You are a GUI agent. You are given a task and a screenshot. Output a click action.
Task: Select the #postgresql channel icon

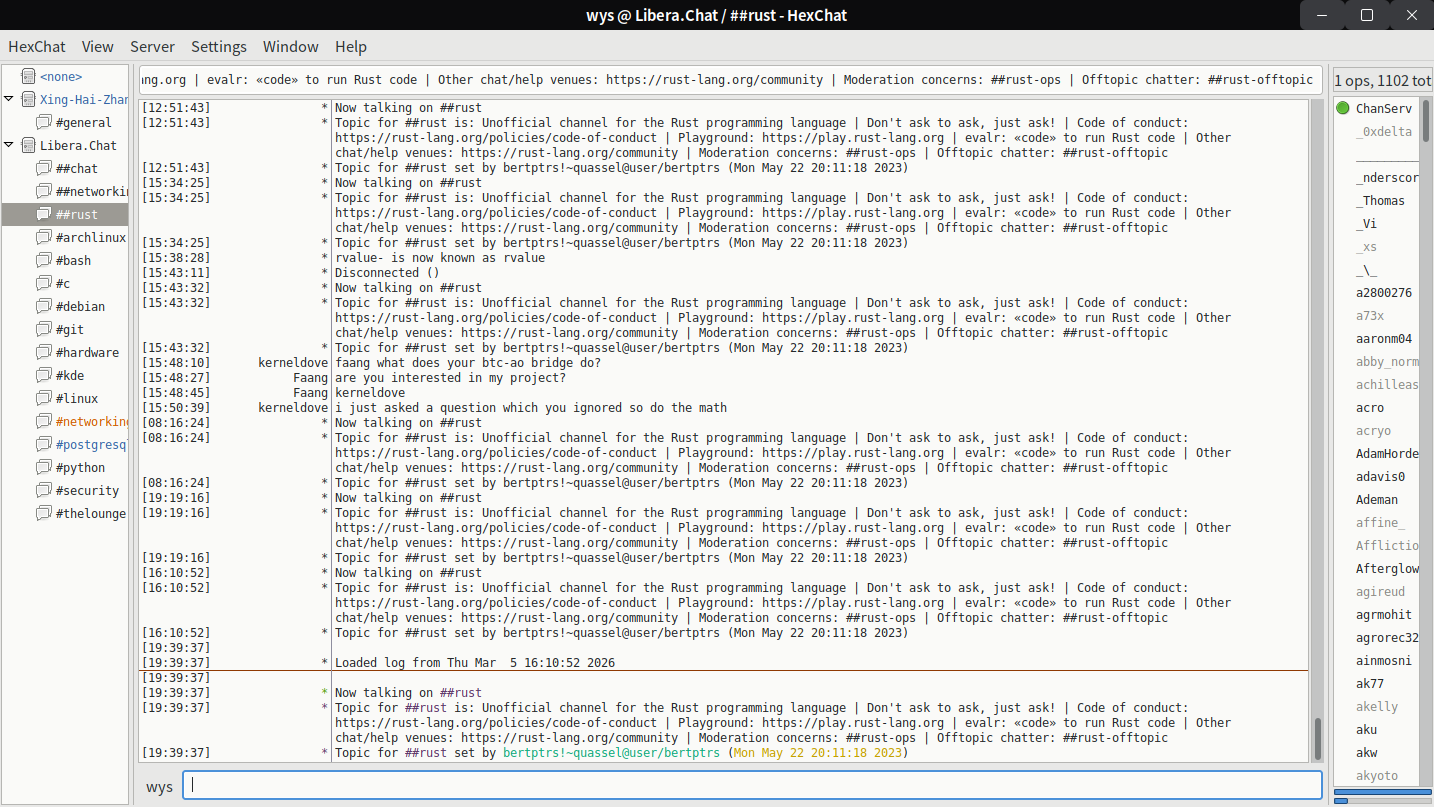[x=44, y=444]
